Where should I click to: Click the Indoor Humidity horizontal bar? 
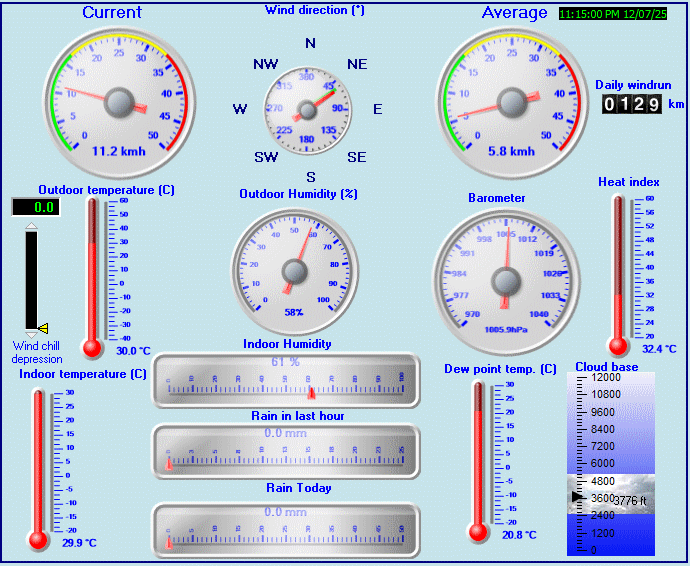coord(286,380)
